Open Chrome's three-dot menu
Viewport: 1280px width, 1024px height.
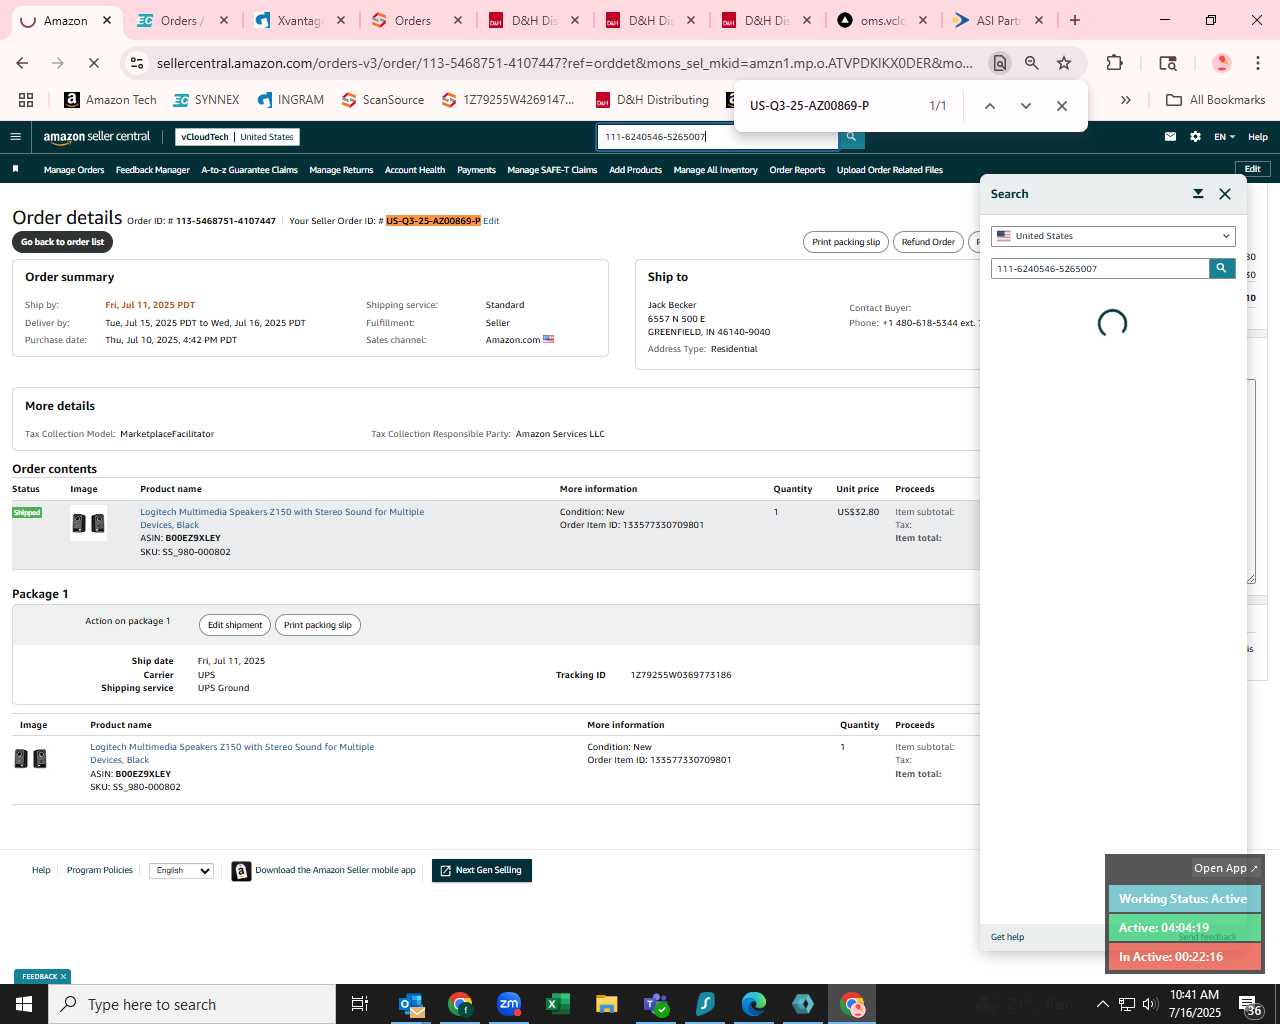(x=1258, y=63)
